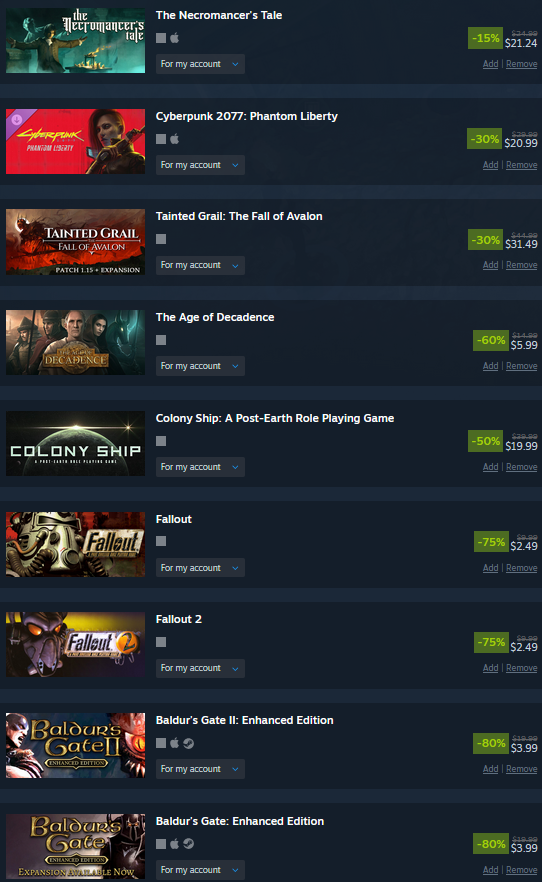Open the Cyberpunk Phantom Liberty cover image
542x882 pixels.
point(75,141)
